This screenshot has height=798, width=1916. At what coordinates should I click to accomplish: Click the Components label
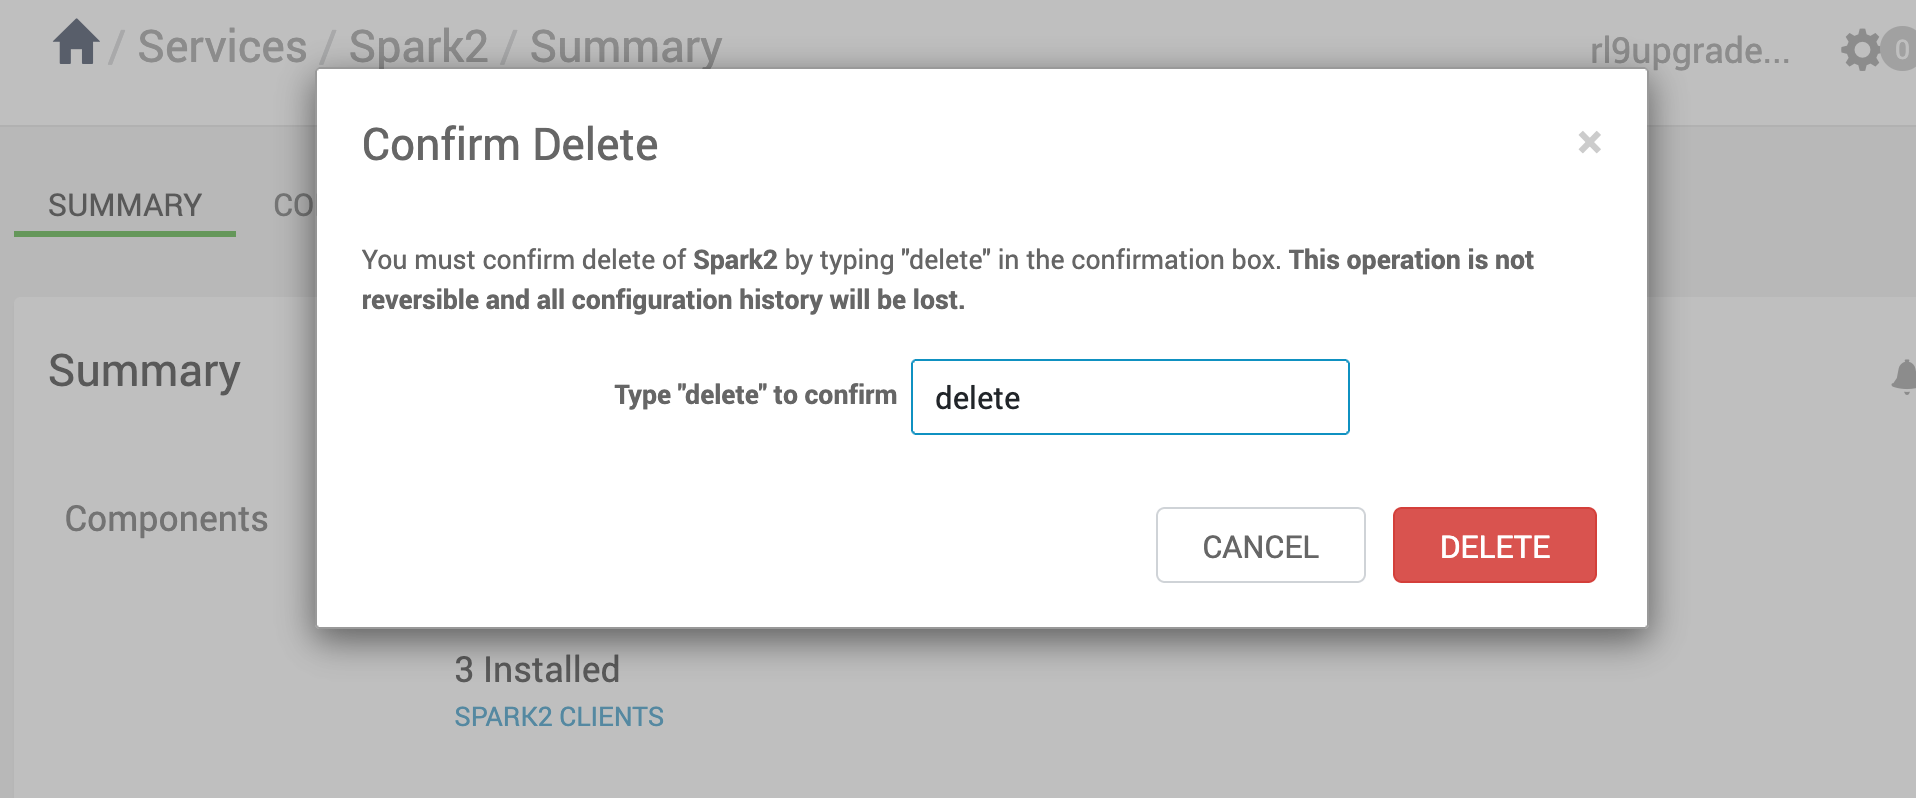(x=166, y=519)
